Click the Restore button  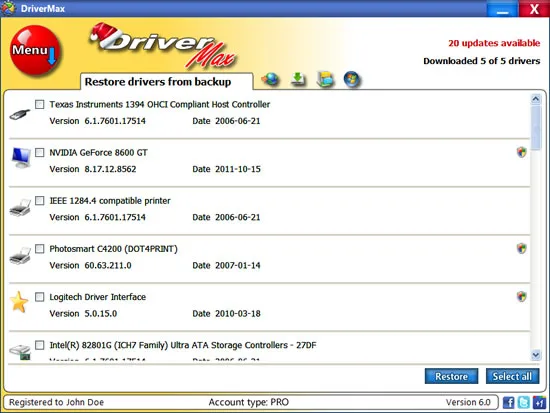(451, 376)
